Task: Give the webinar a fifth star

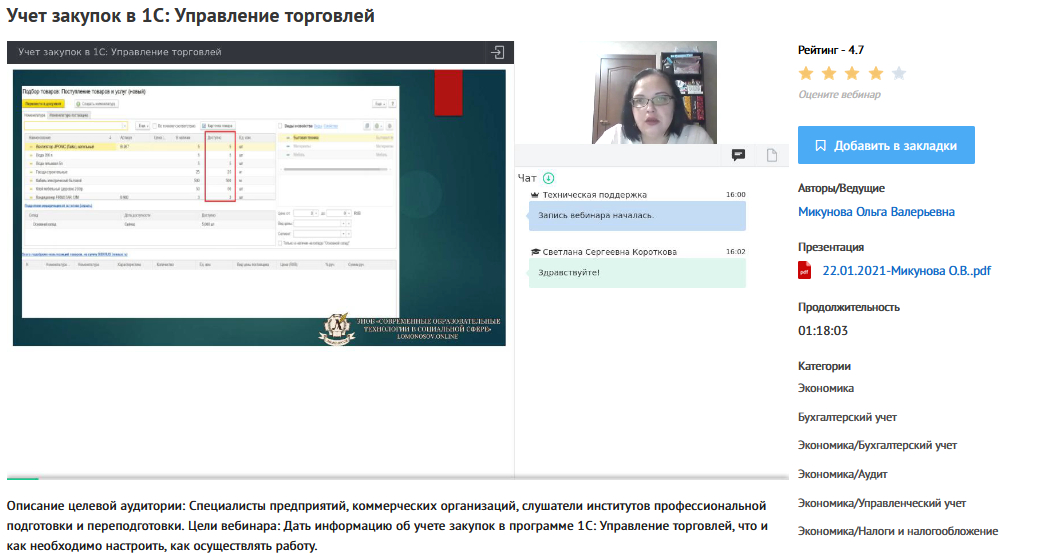Action: [899, 73]
